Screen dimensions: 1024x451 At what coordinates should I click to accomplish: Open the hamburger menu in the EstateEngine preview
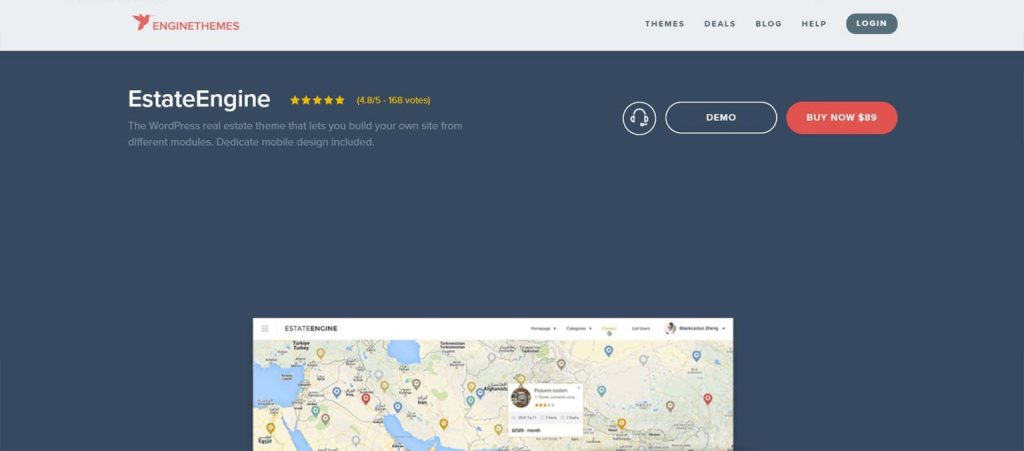click(x=265, y=328)
